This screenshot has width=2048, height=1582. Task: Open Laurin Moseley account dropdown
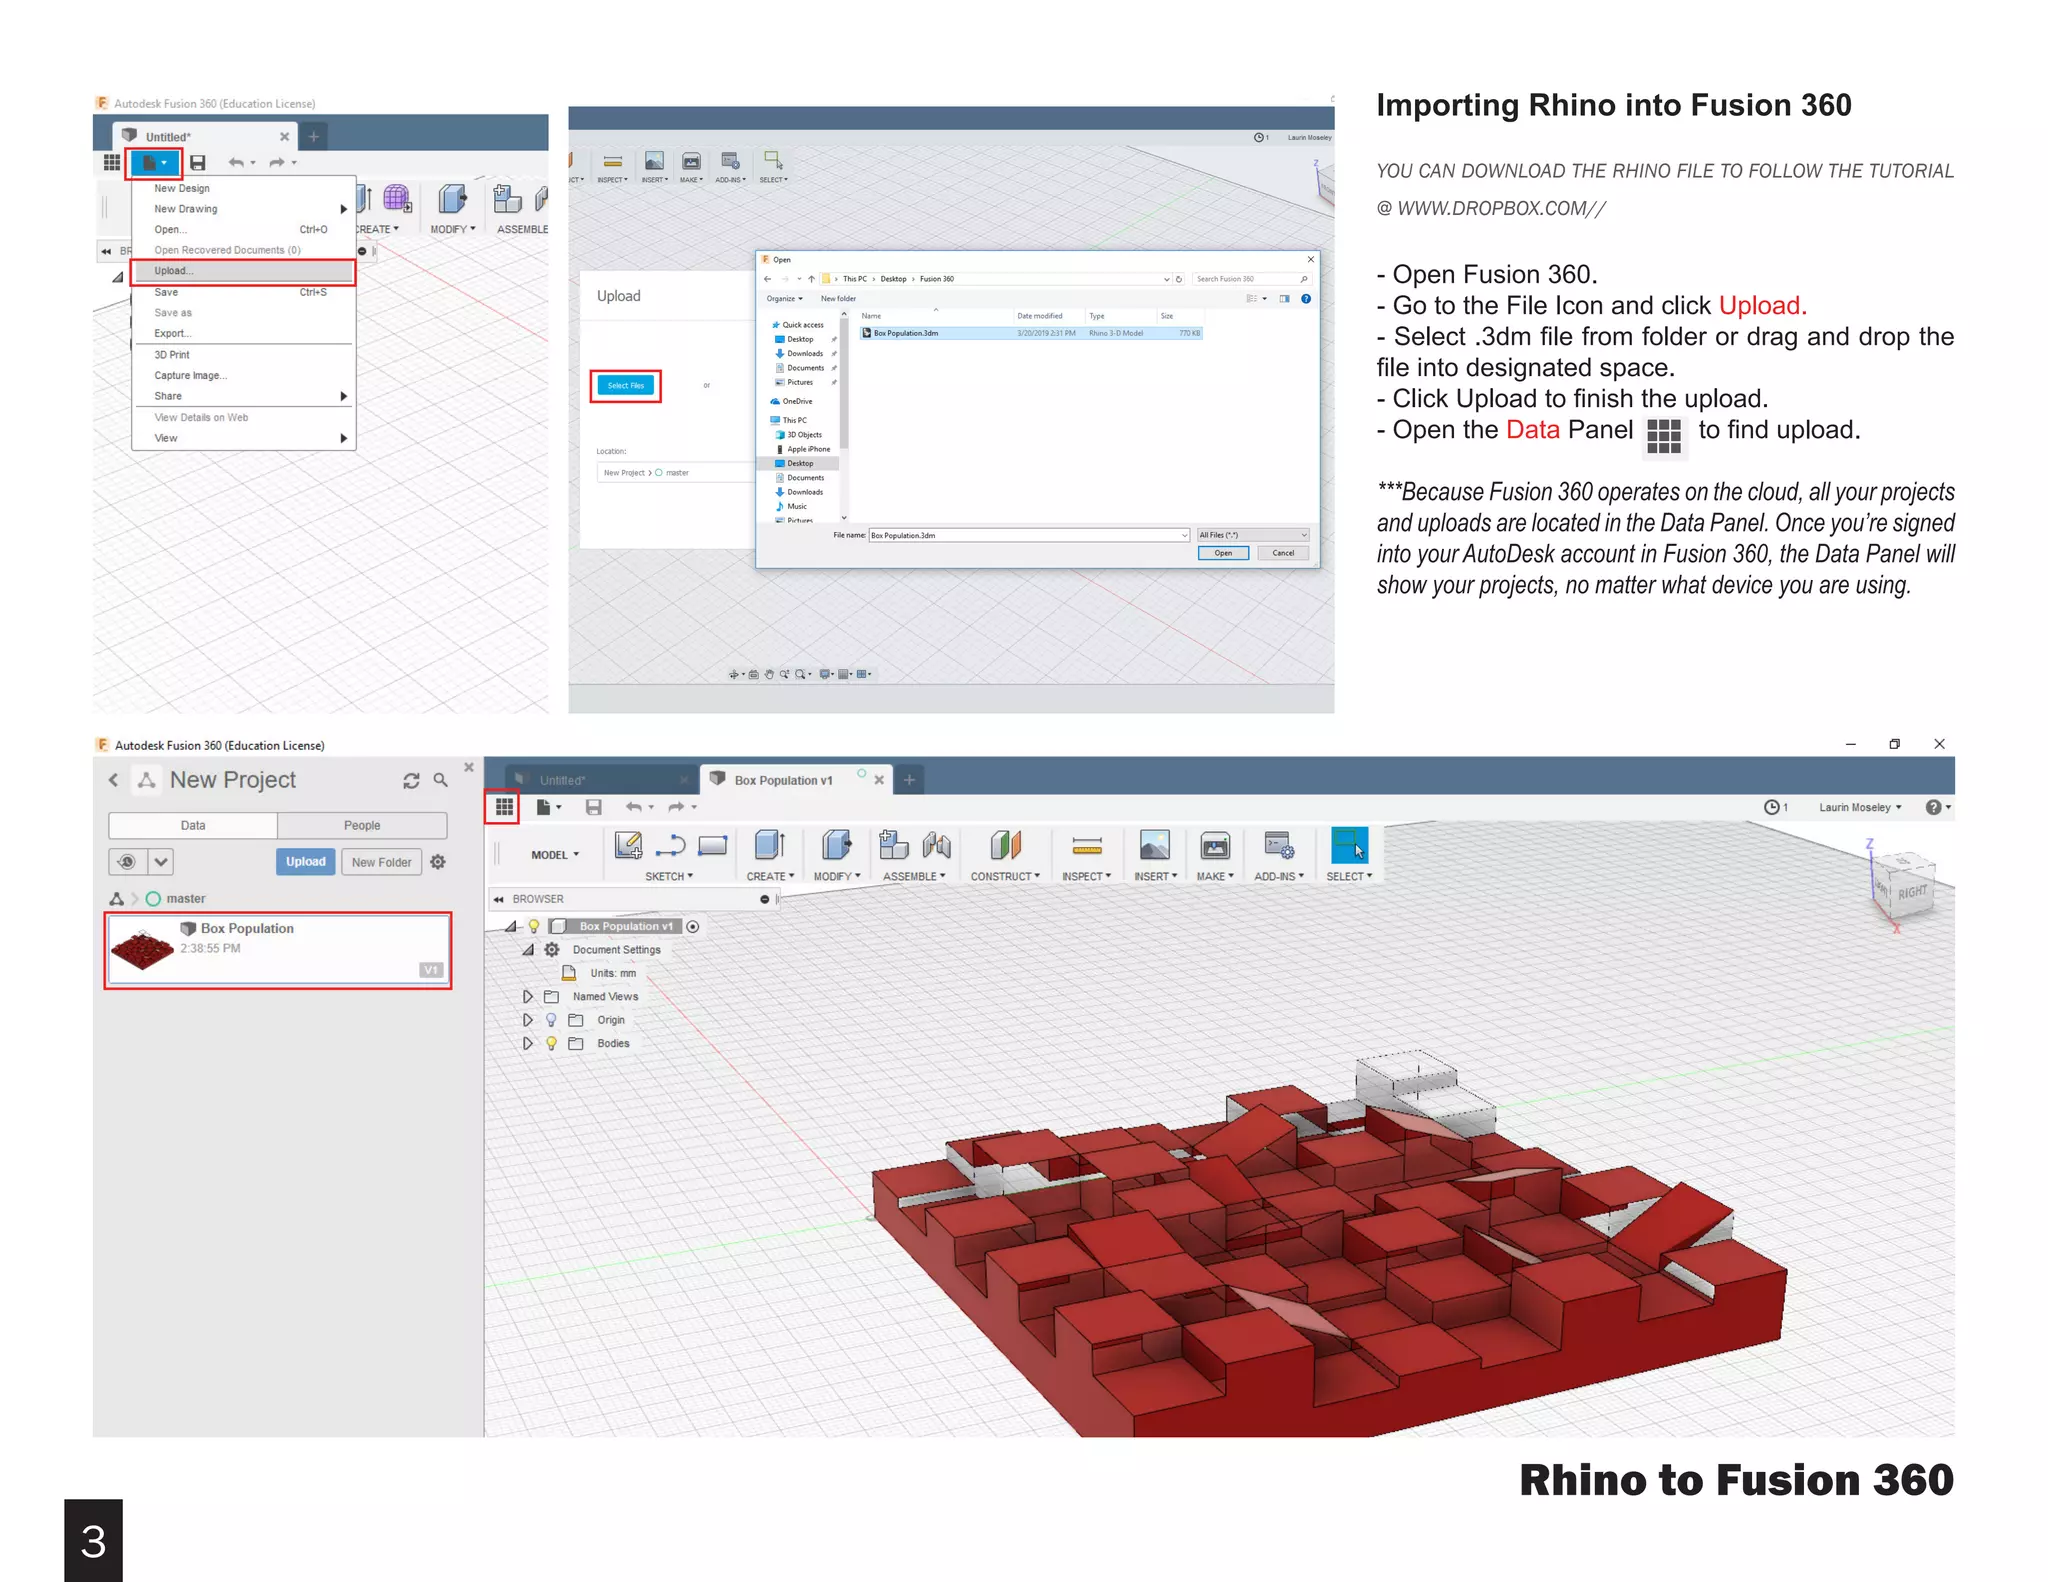pyautogui.click(x=1859, y=807)
